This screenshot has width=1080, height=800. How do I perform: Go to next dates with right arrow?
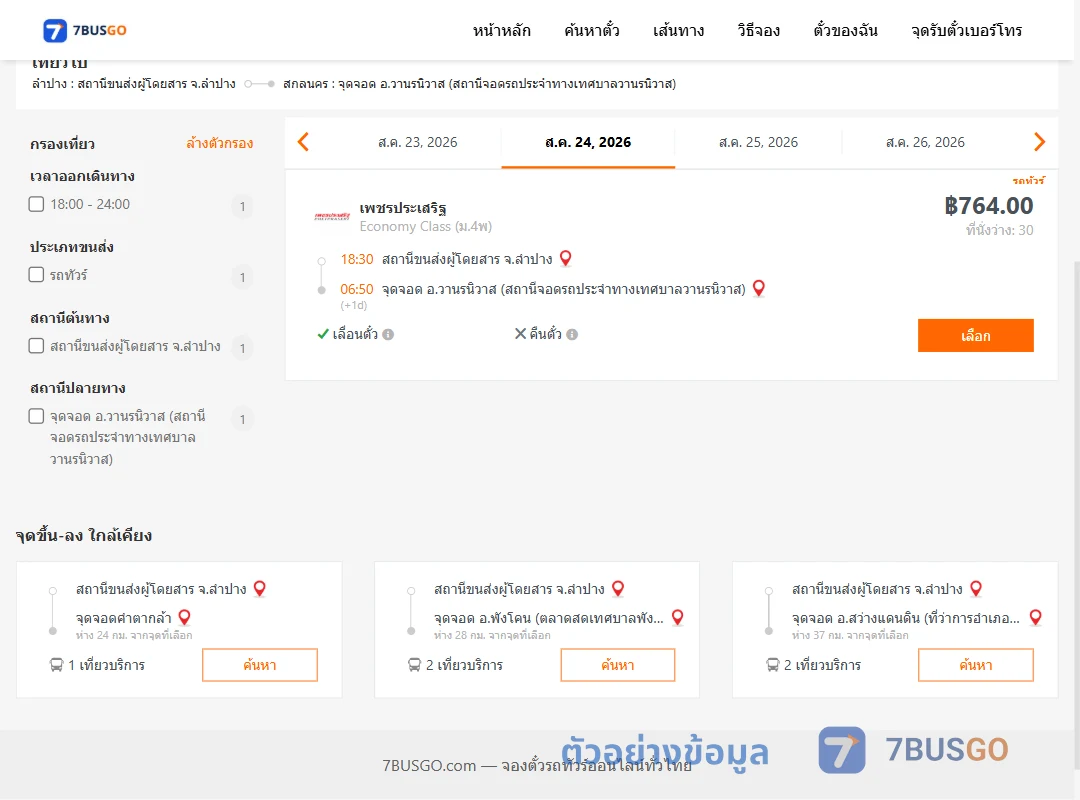coord(1039,142)
